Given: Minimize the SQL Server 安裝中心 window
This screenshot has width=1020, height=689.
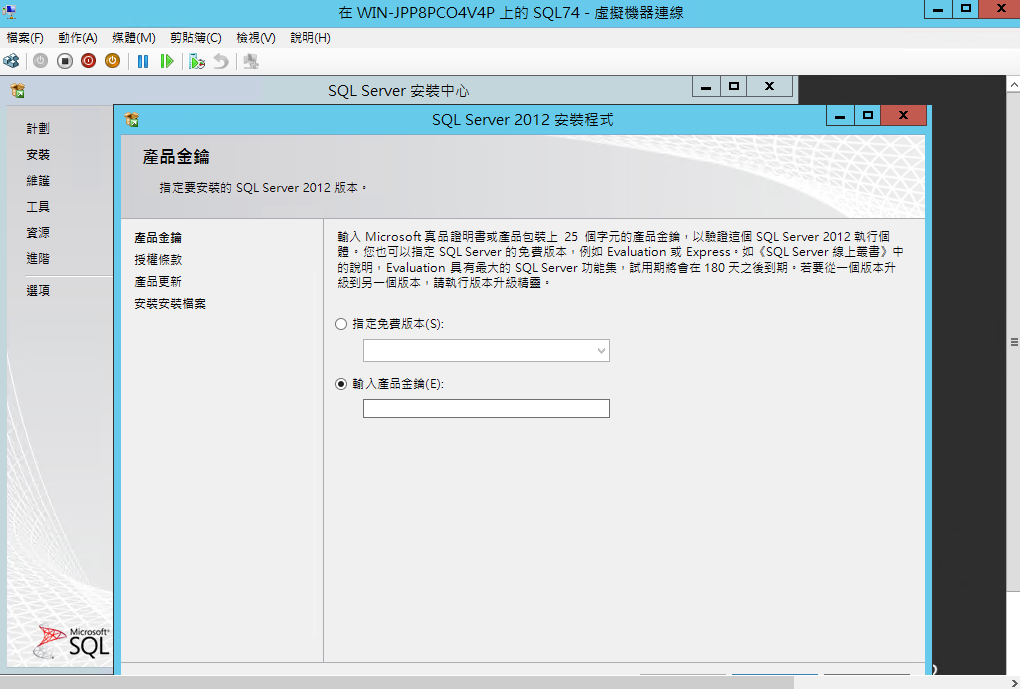Looking at the screenshot, I should (706, 87).
